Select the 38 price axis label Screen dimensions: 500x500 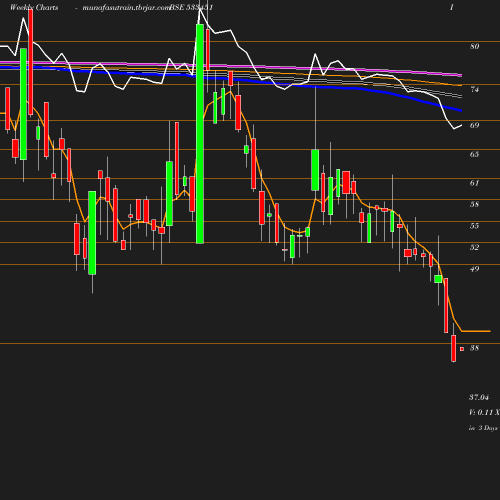click(x=475, y=348)
